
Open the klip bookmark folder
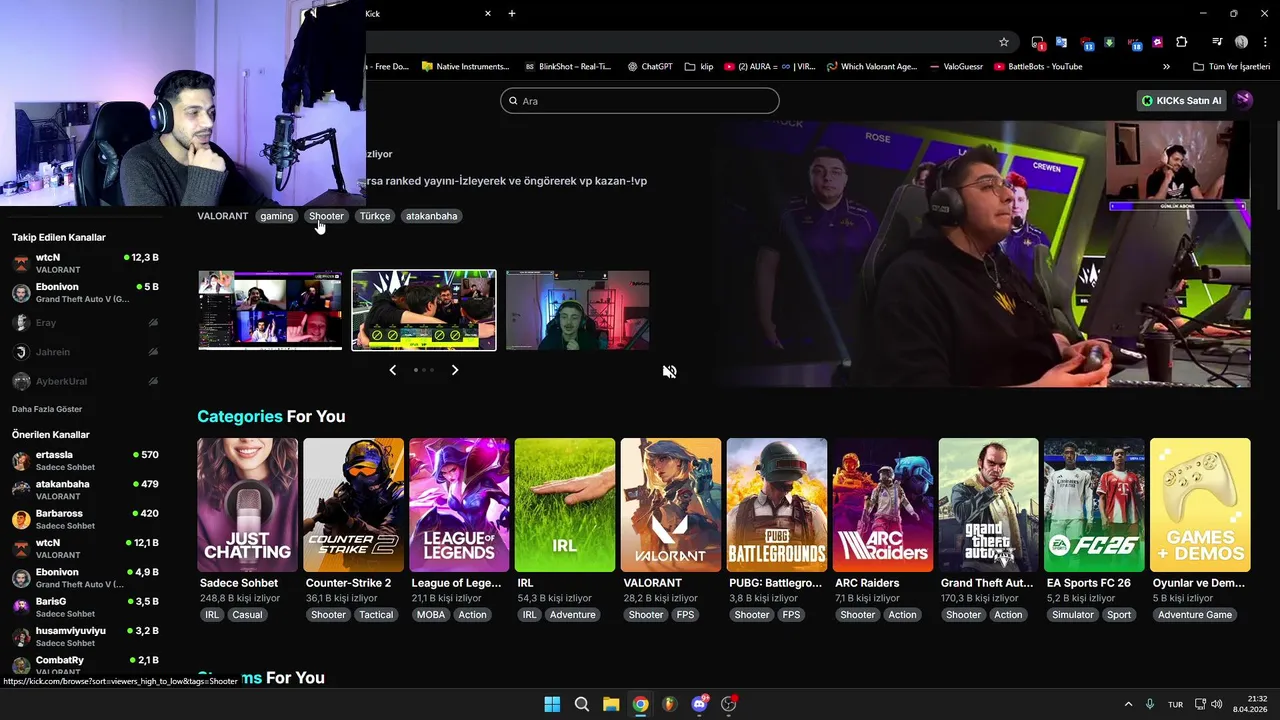point(699,67)
